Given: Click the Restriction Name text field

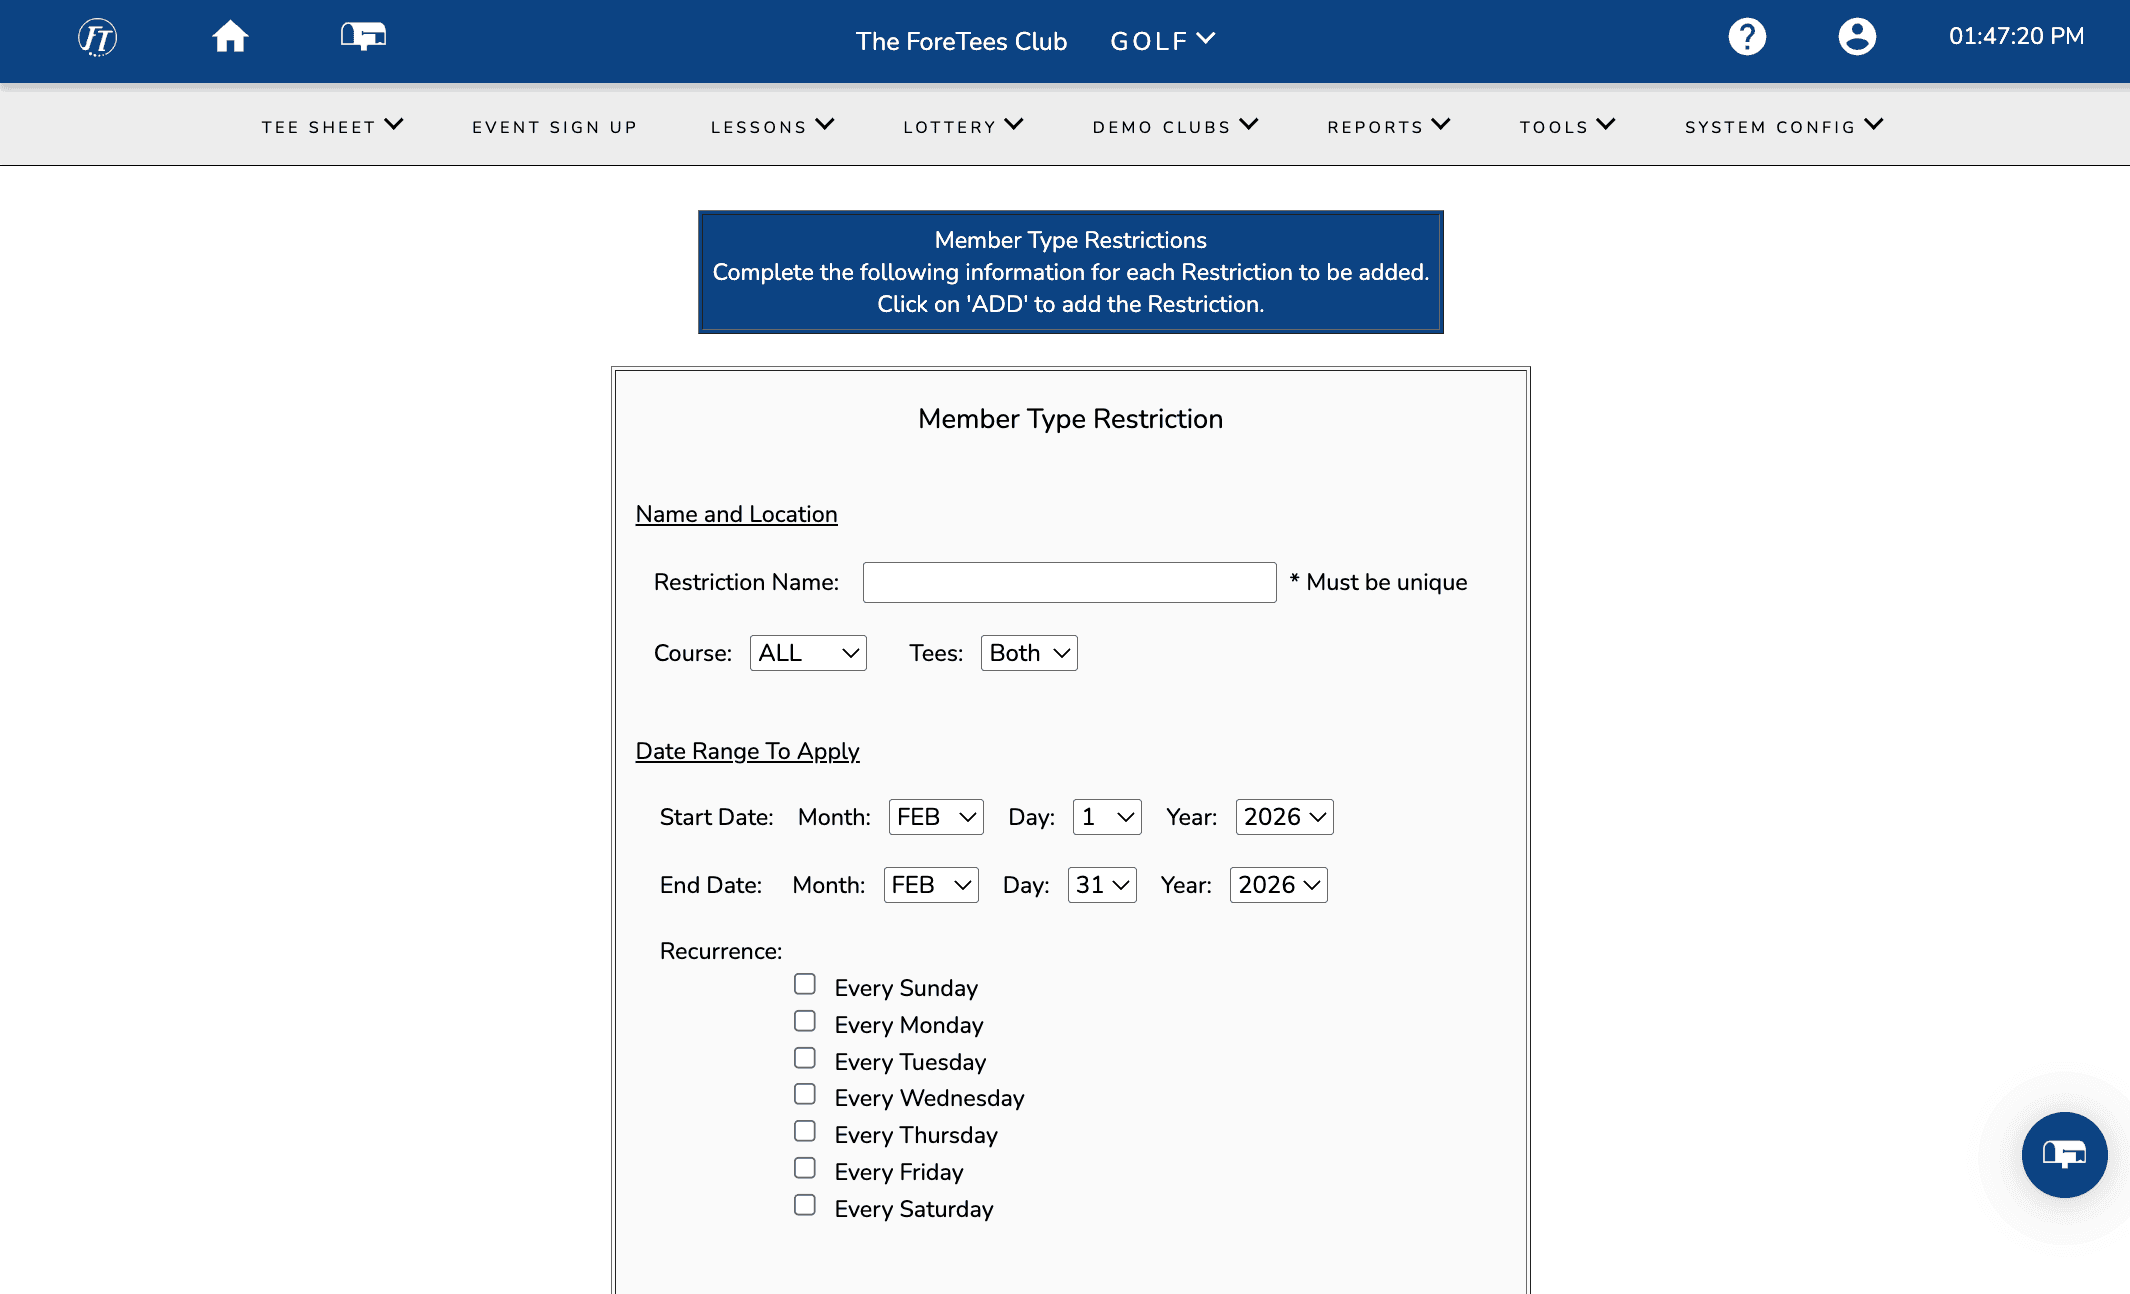Looking at the screenshot, I should click(1069, 582).
